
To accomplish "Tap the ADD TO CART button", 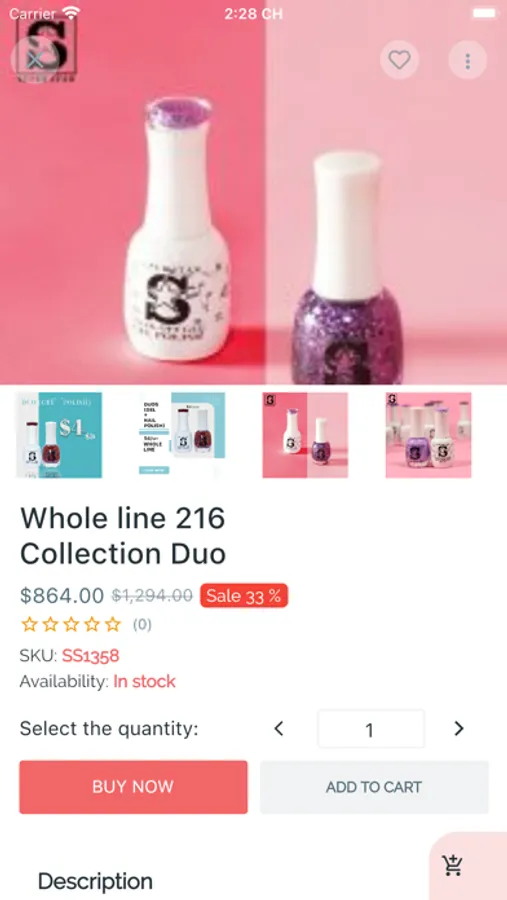I will 374,787.
